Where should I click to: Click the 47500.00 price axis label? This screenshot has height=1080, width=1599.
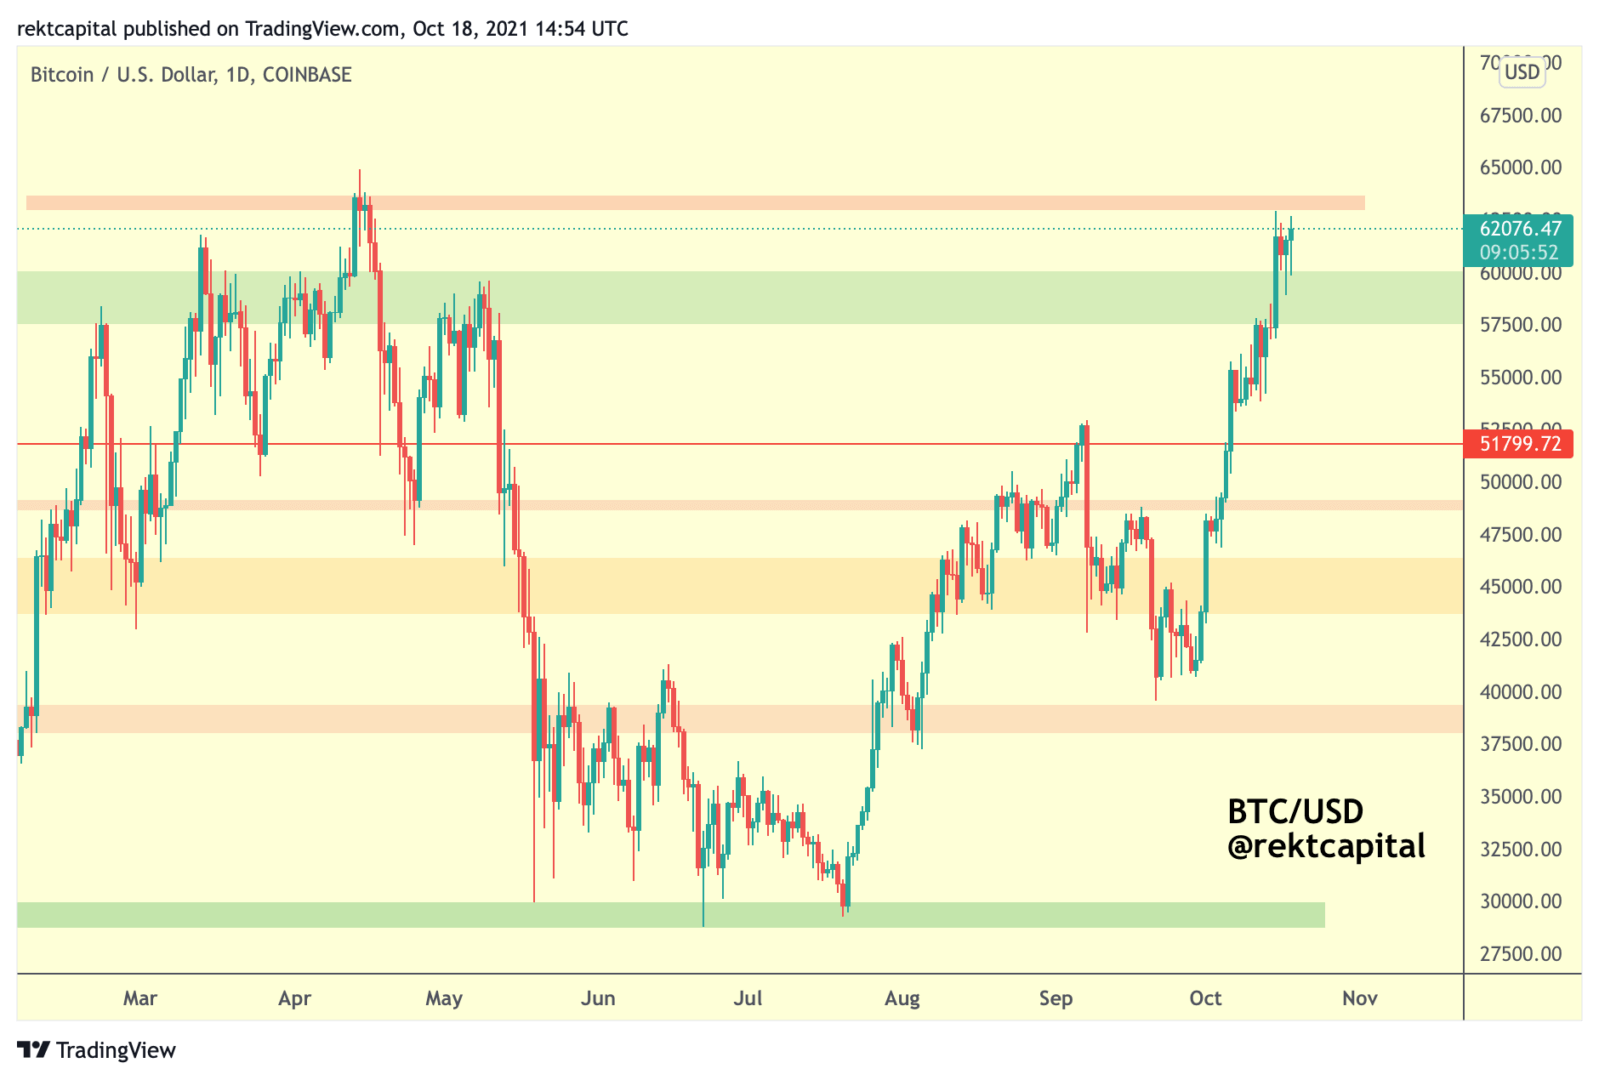click(1520, 534)
